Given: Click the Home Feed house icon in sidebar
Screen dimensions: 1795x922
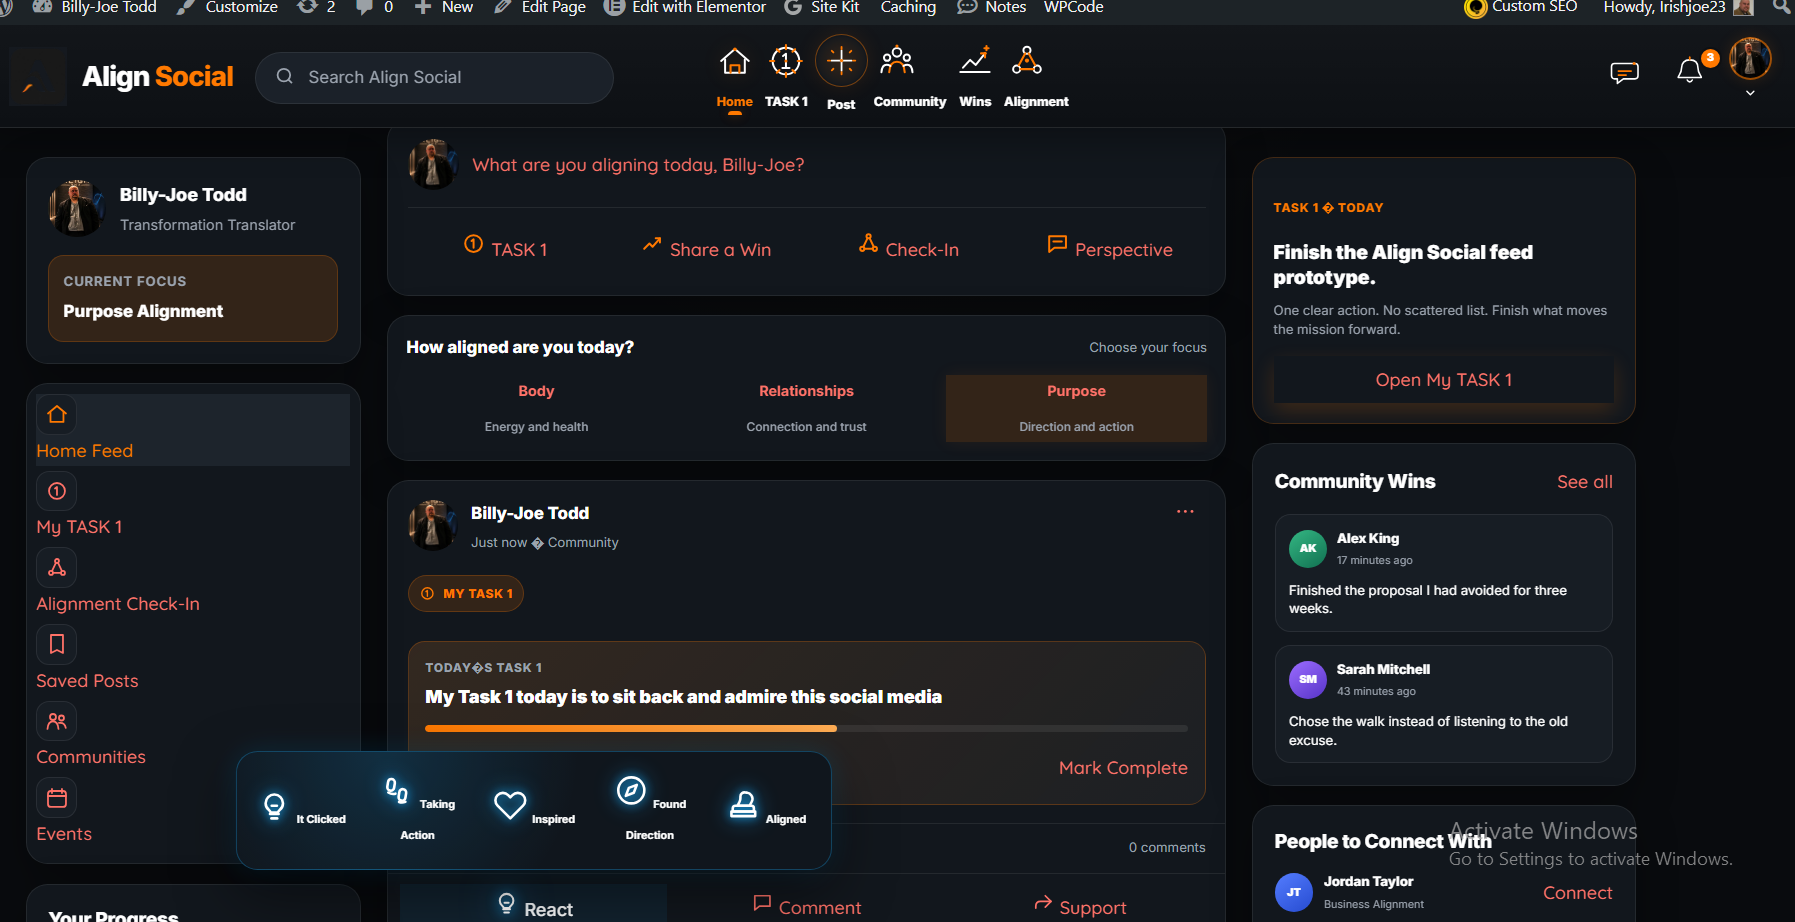Looking at the screenshot, I should click(x=57, y=414).
